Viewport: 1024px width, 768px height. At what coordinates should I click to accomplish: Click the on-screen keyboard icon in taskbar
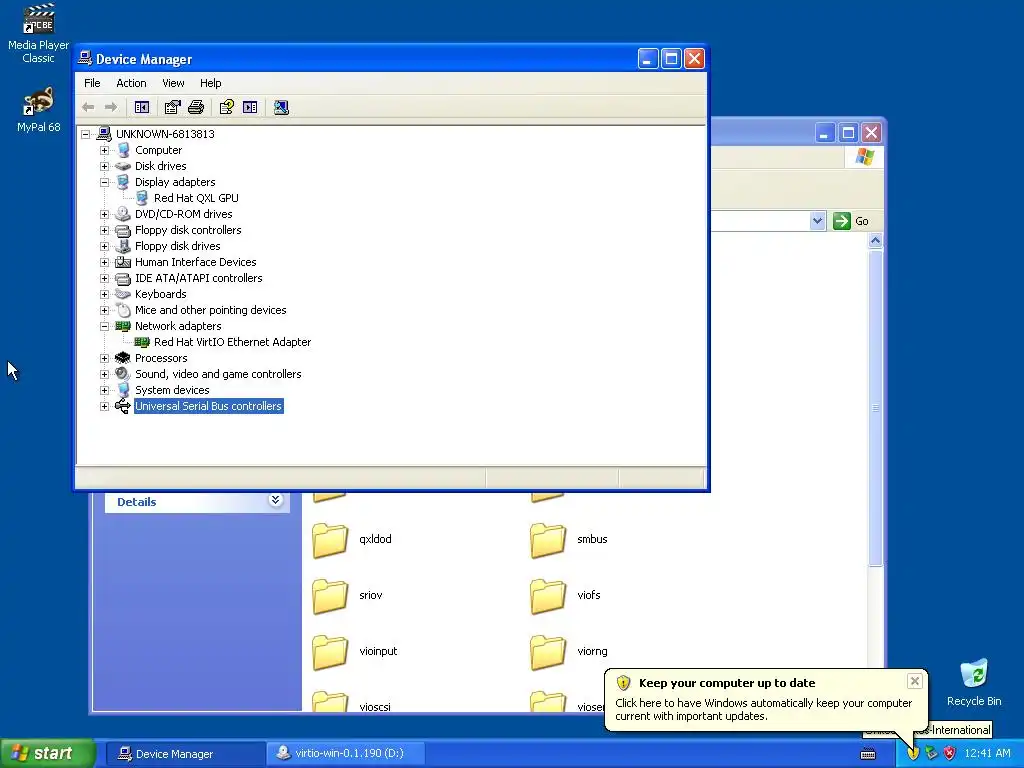(x=868, y=754)
